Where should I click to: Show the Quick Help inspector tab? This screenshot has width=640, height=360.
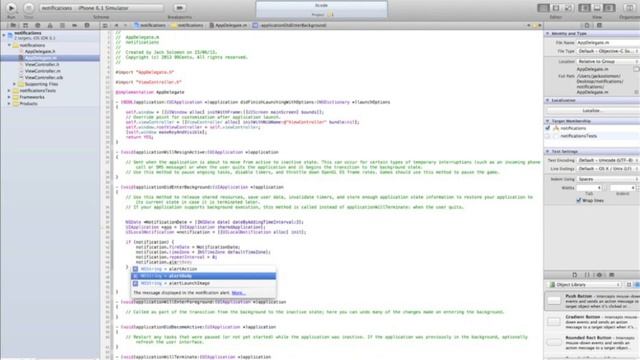point(599,25)
